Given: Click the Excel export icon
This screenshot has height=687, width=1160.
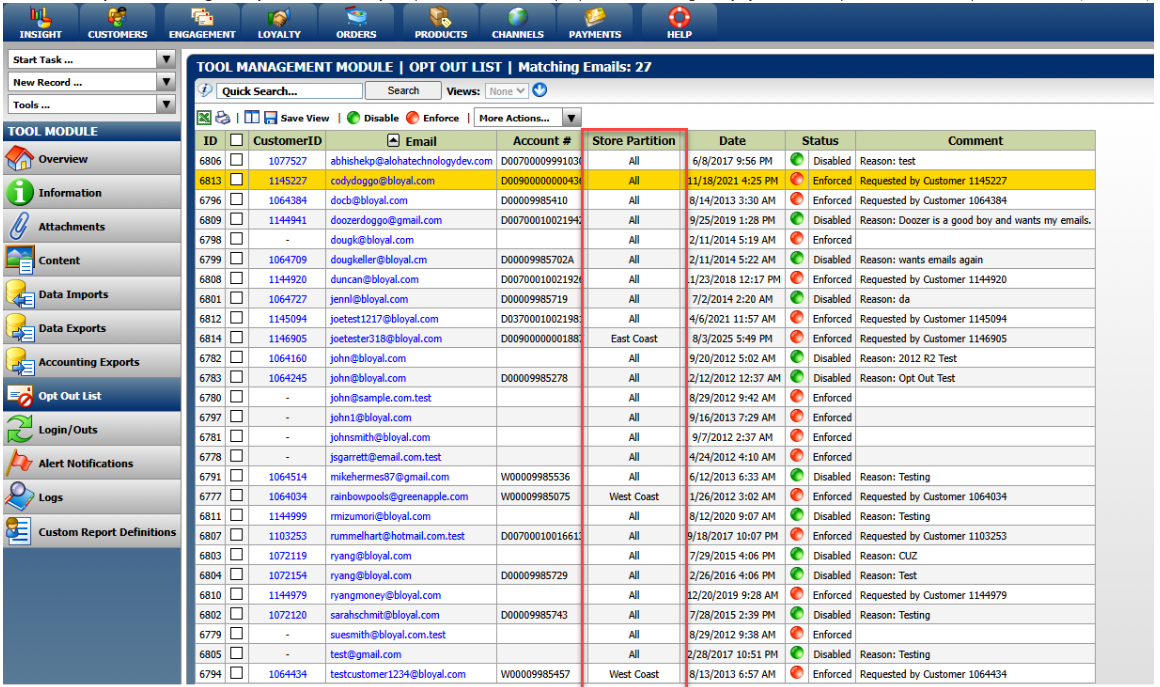Looking at the screenshot, I should coord(204,118).
